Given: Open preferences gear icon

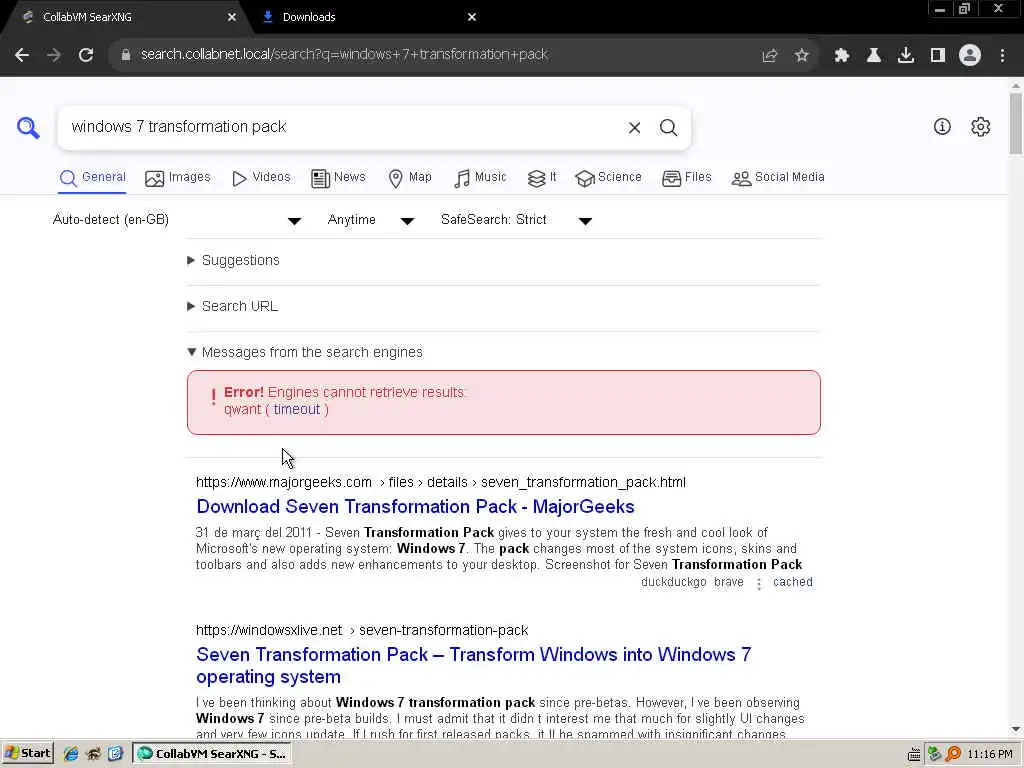Looking at the screenshot, I should click(x=980, y=127).
